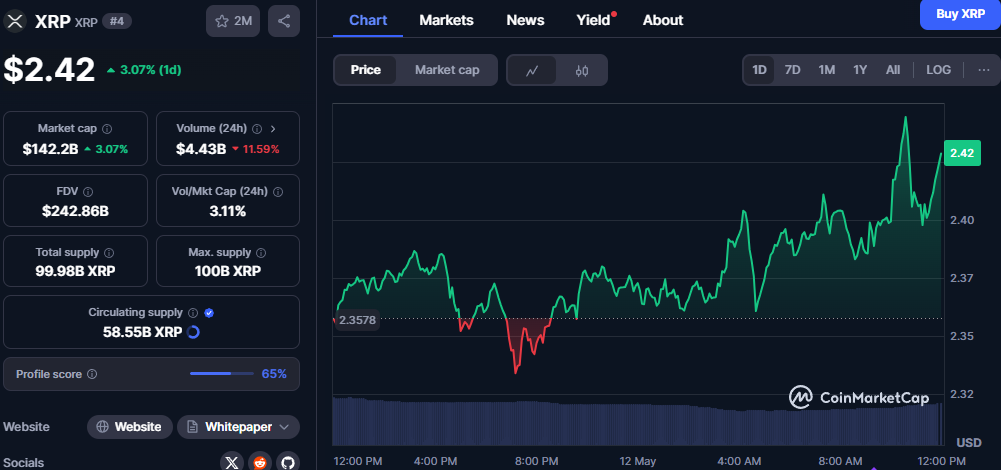The width and height of the screenshot is (1001, 470).
Task: Switch to the Chart tab
Action: coord(368,20)
